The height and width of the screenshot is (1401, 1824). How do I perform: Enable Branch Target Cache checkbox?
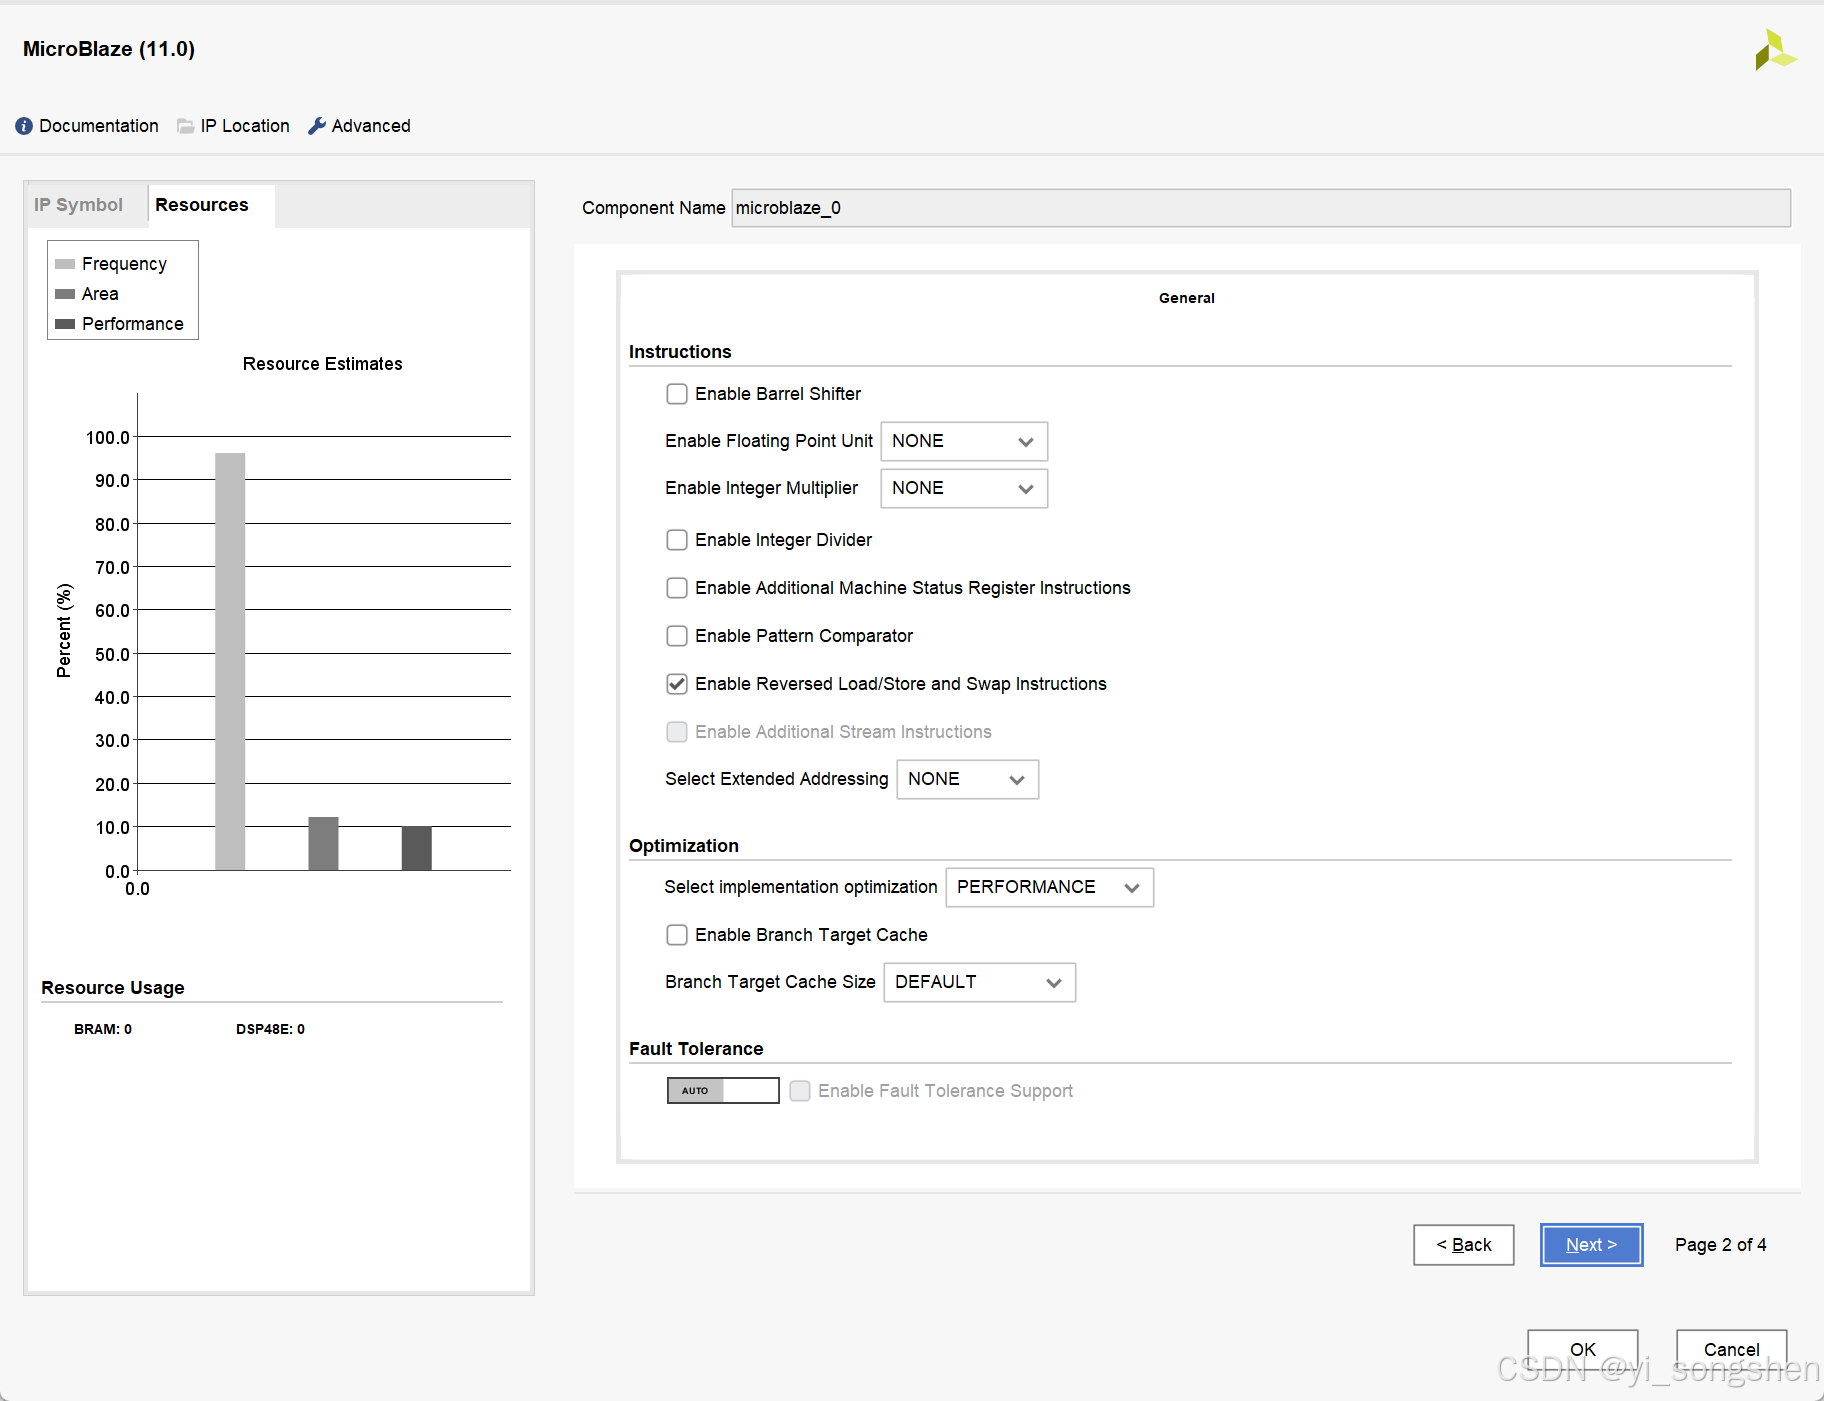(x=677, y=935)
